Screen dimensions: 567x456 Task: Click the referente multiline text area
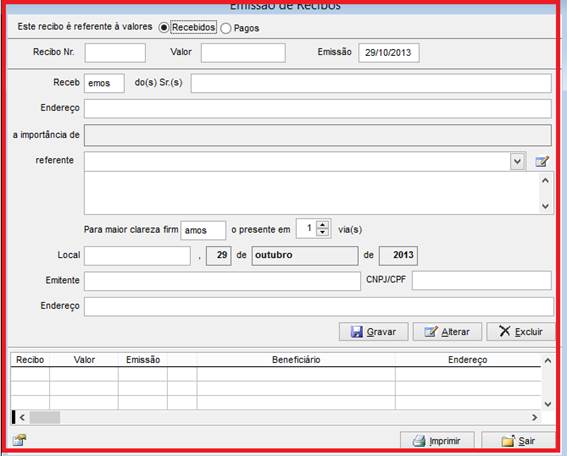pos(311,193)
